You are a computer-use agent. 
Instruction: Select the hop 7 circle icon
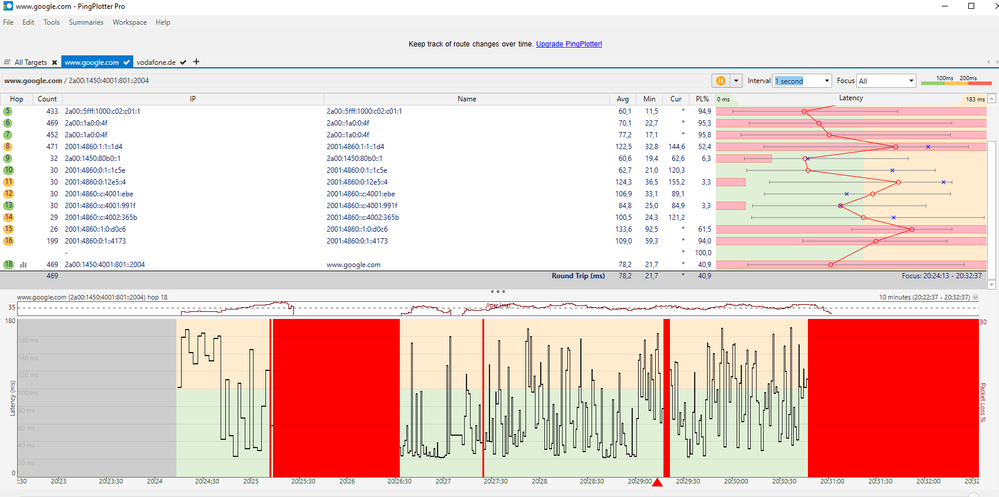click(8, 134)
